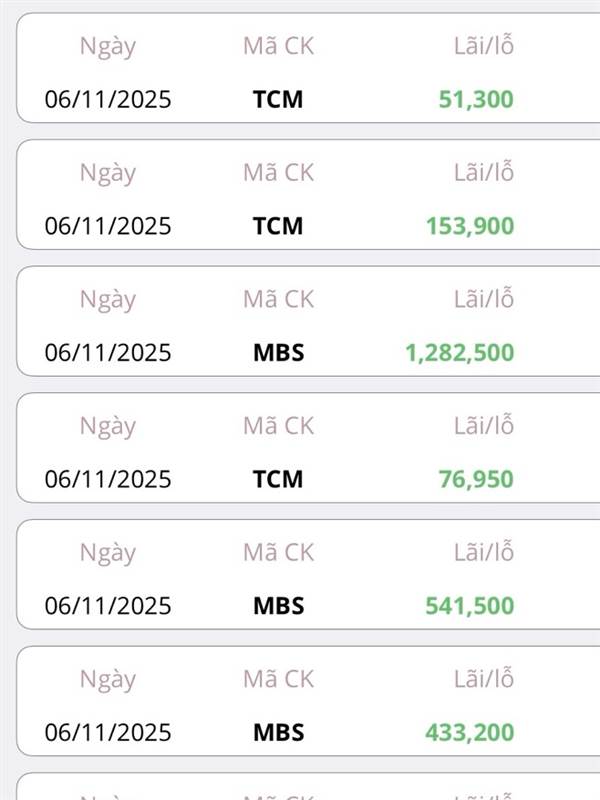
Task: Click TCM code in the 153,900 card
Action: [278, 226]
